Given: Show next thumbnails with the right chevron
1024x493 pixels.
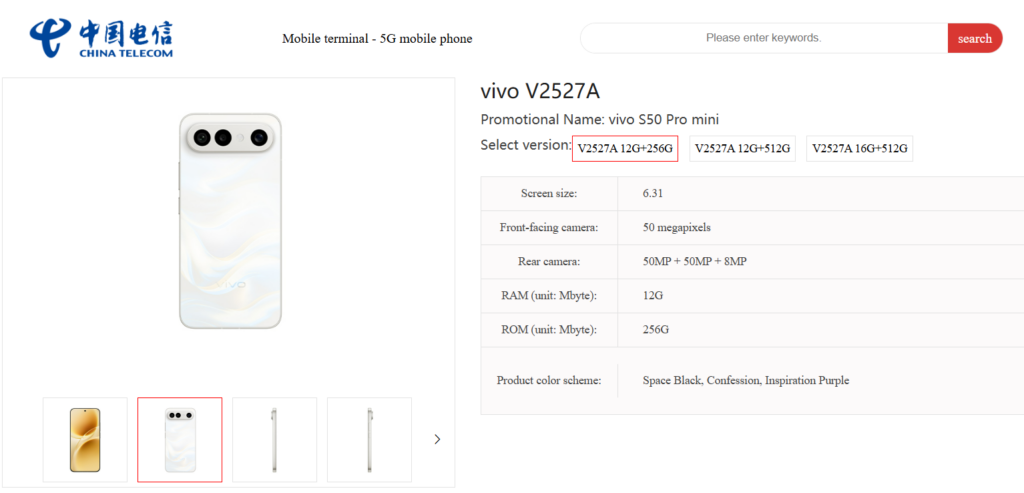Looking at the screenshot, I should tap(437, 439).
